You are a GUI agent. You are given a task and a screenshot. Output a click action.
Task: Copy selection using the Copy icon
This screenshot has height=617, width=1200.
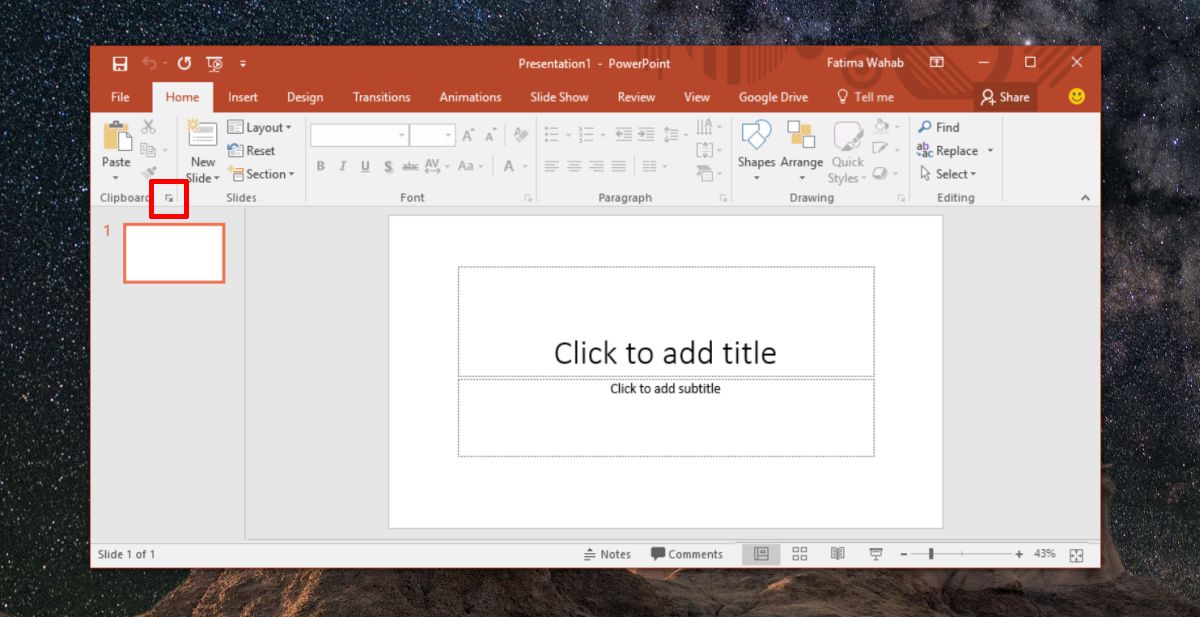pyautogui.click(x=148, y=150)
